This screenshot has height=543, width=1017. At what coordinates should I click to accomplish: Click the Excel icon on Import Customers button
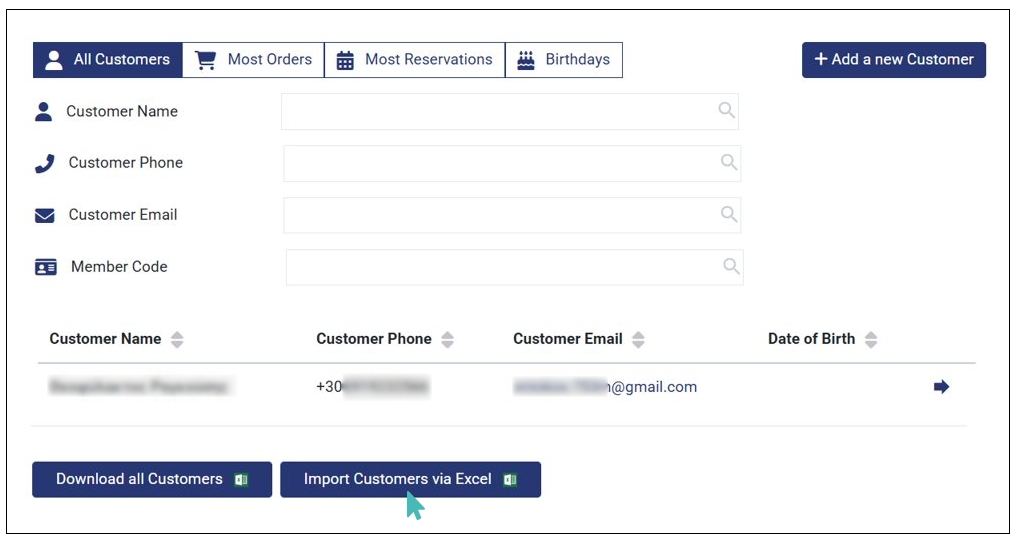510,480
